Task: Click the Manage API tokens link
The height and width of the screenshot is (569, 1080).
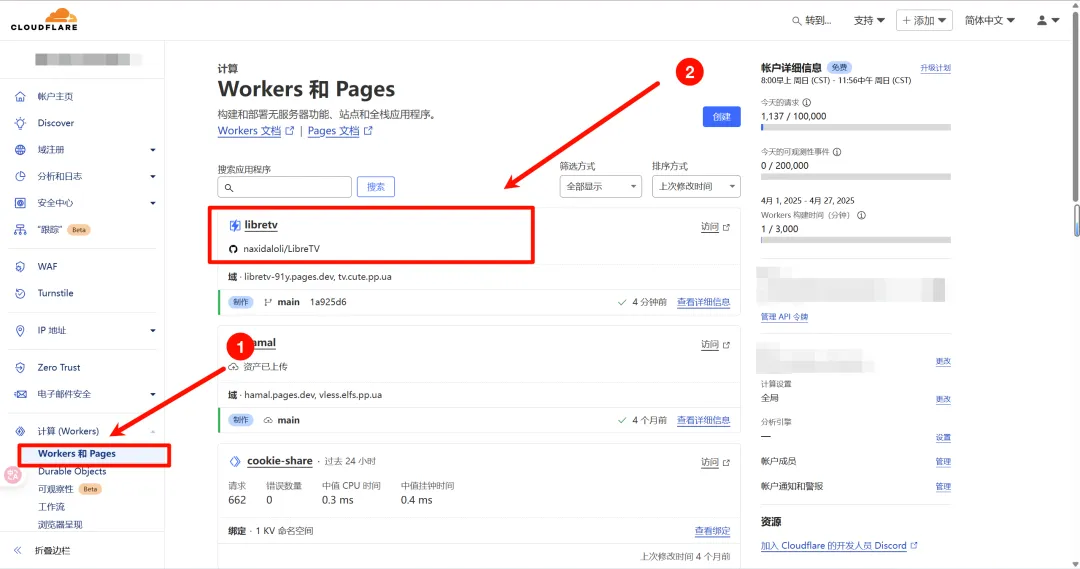Action: coord(784,317)
